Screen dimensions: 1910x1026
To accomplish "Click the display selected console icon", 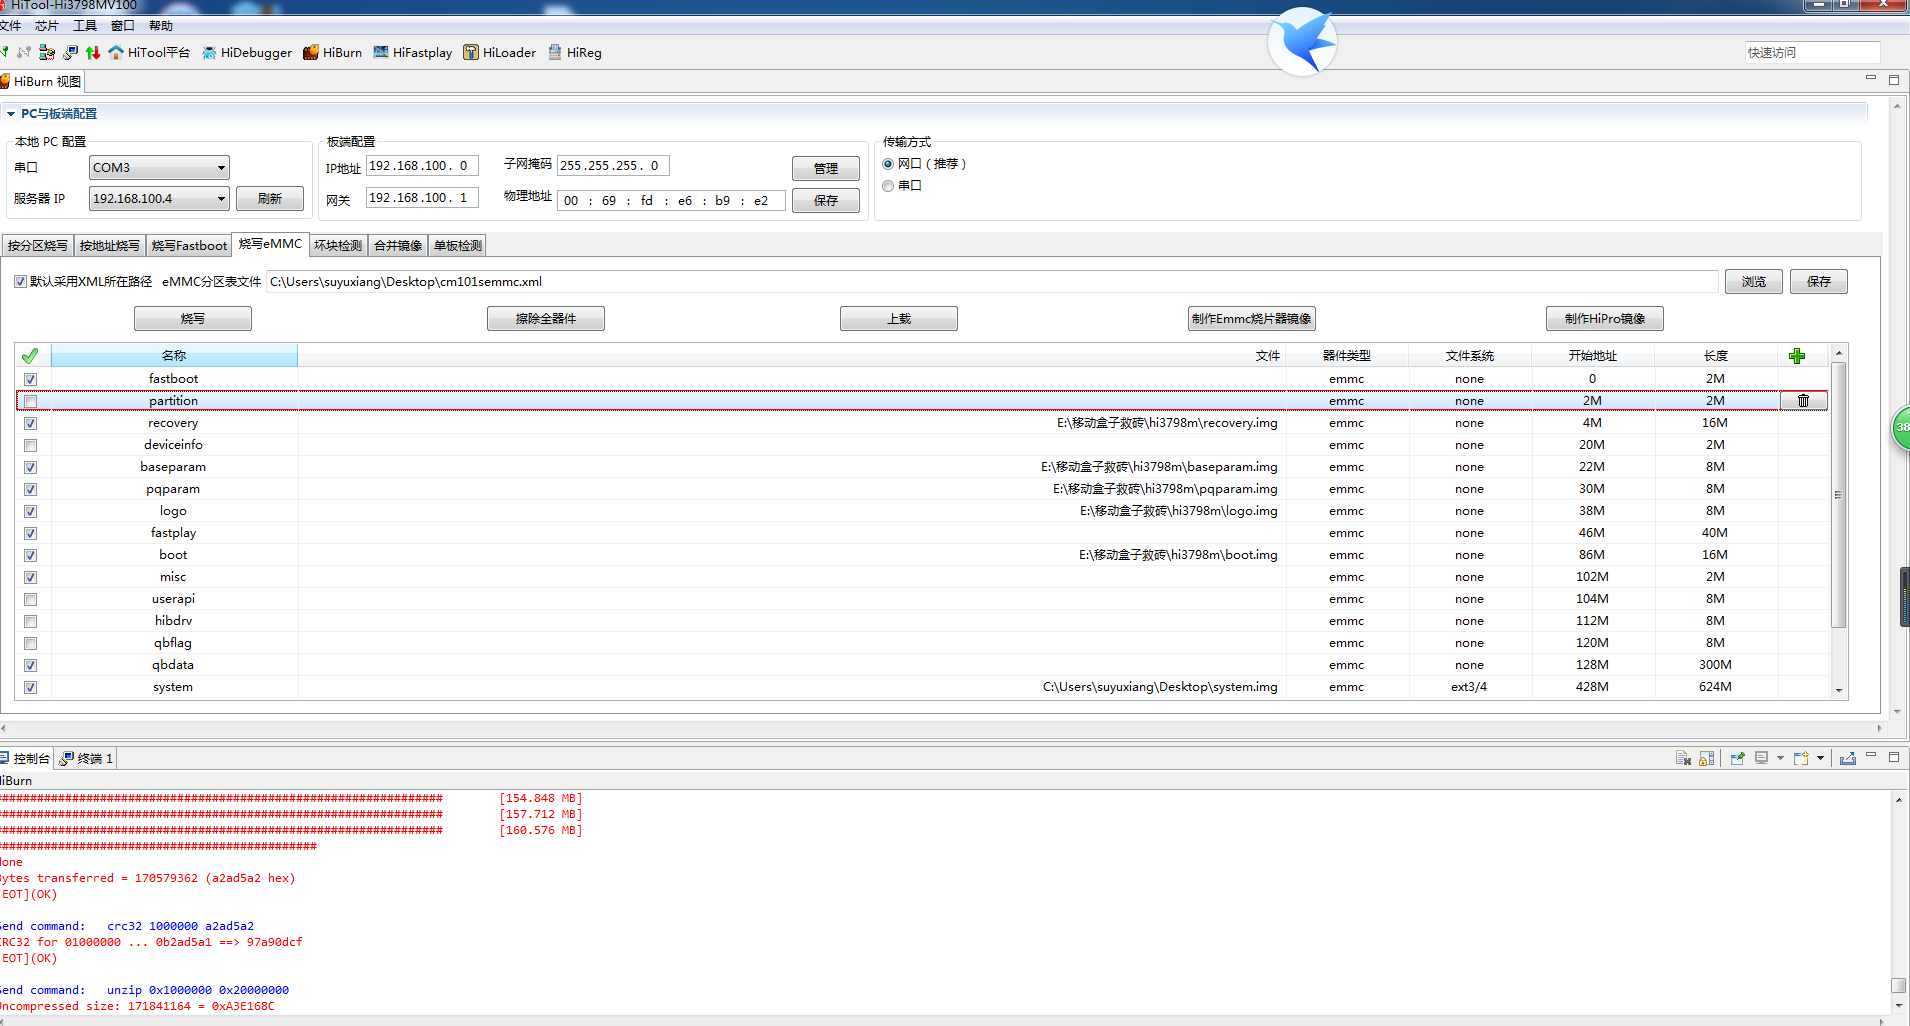I will pyautogui.click(x=1762, y=758).
